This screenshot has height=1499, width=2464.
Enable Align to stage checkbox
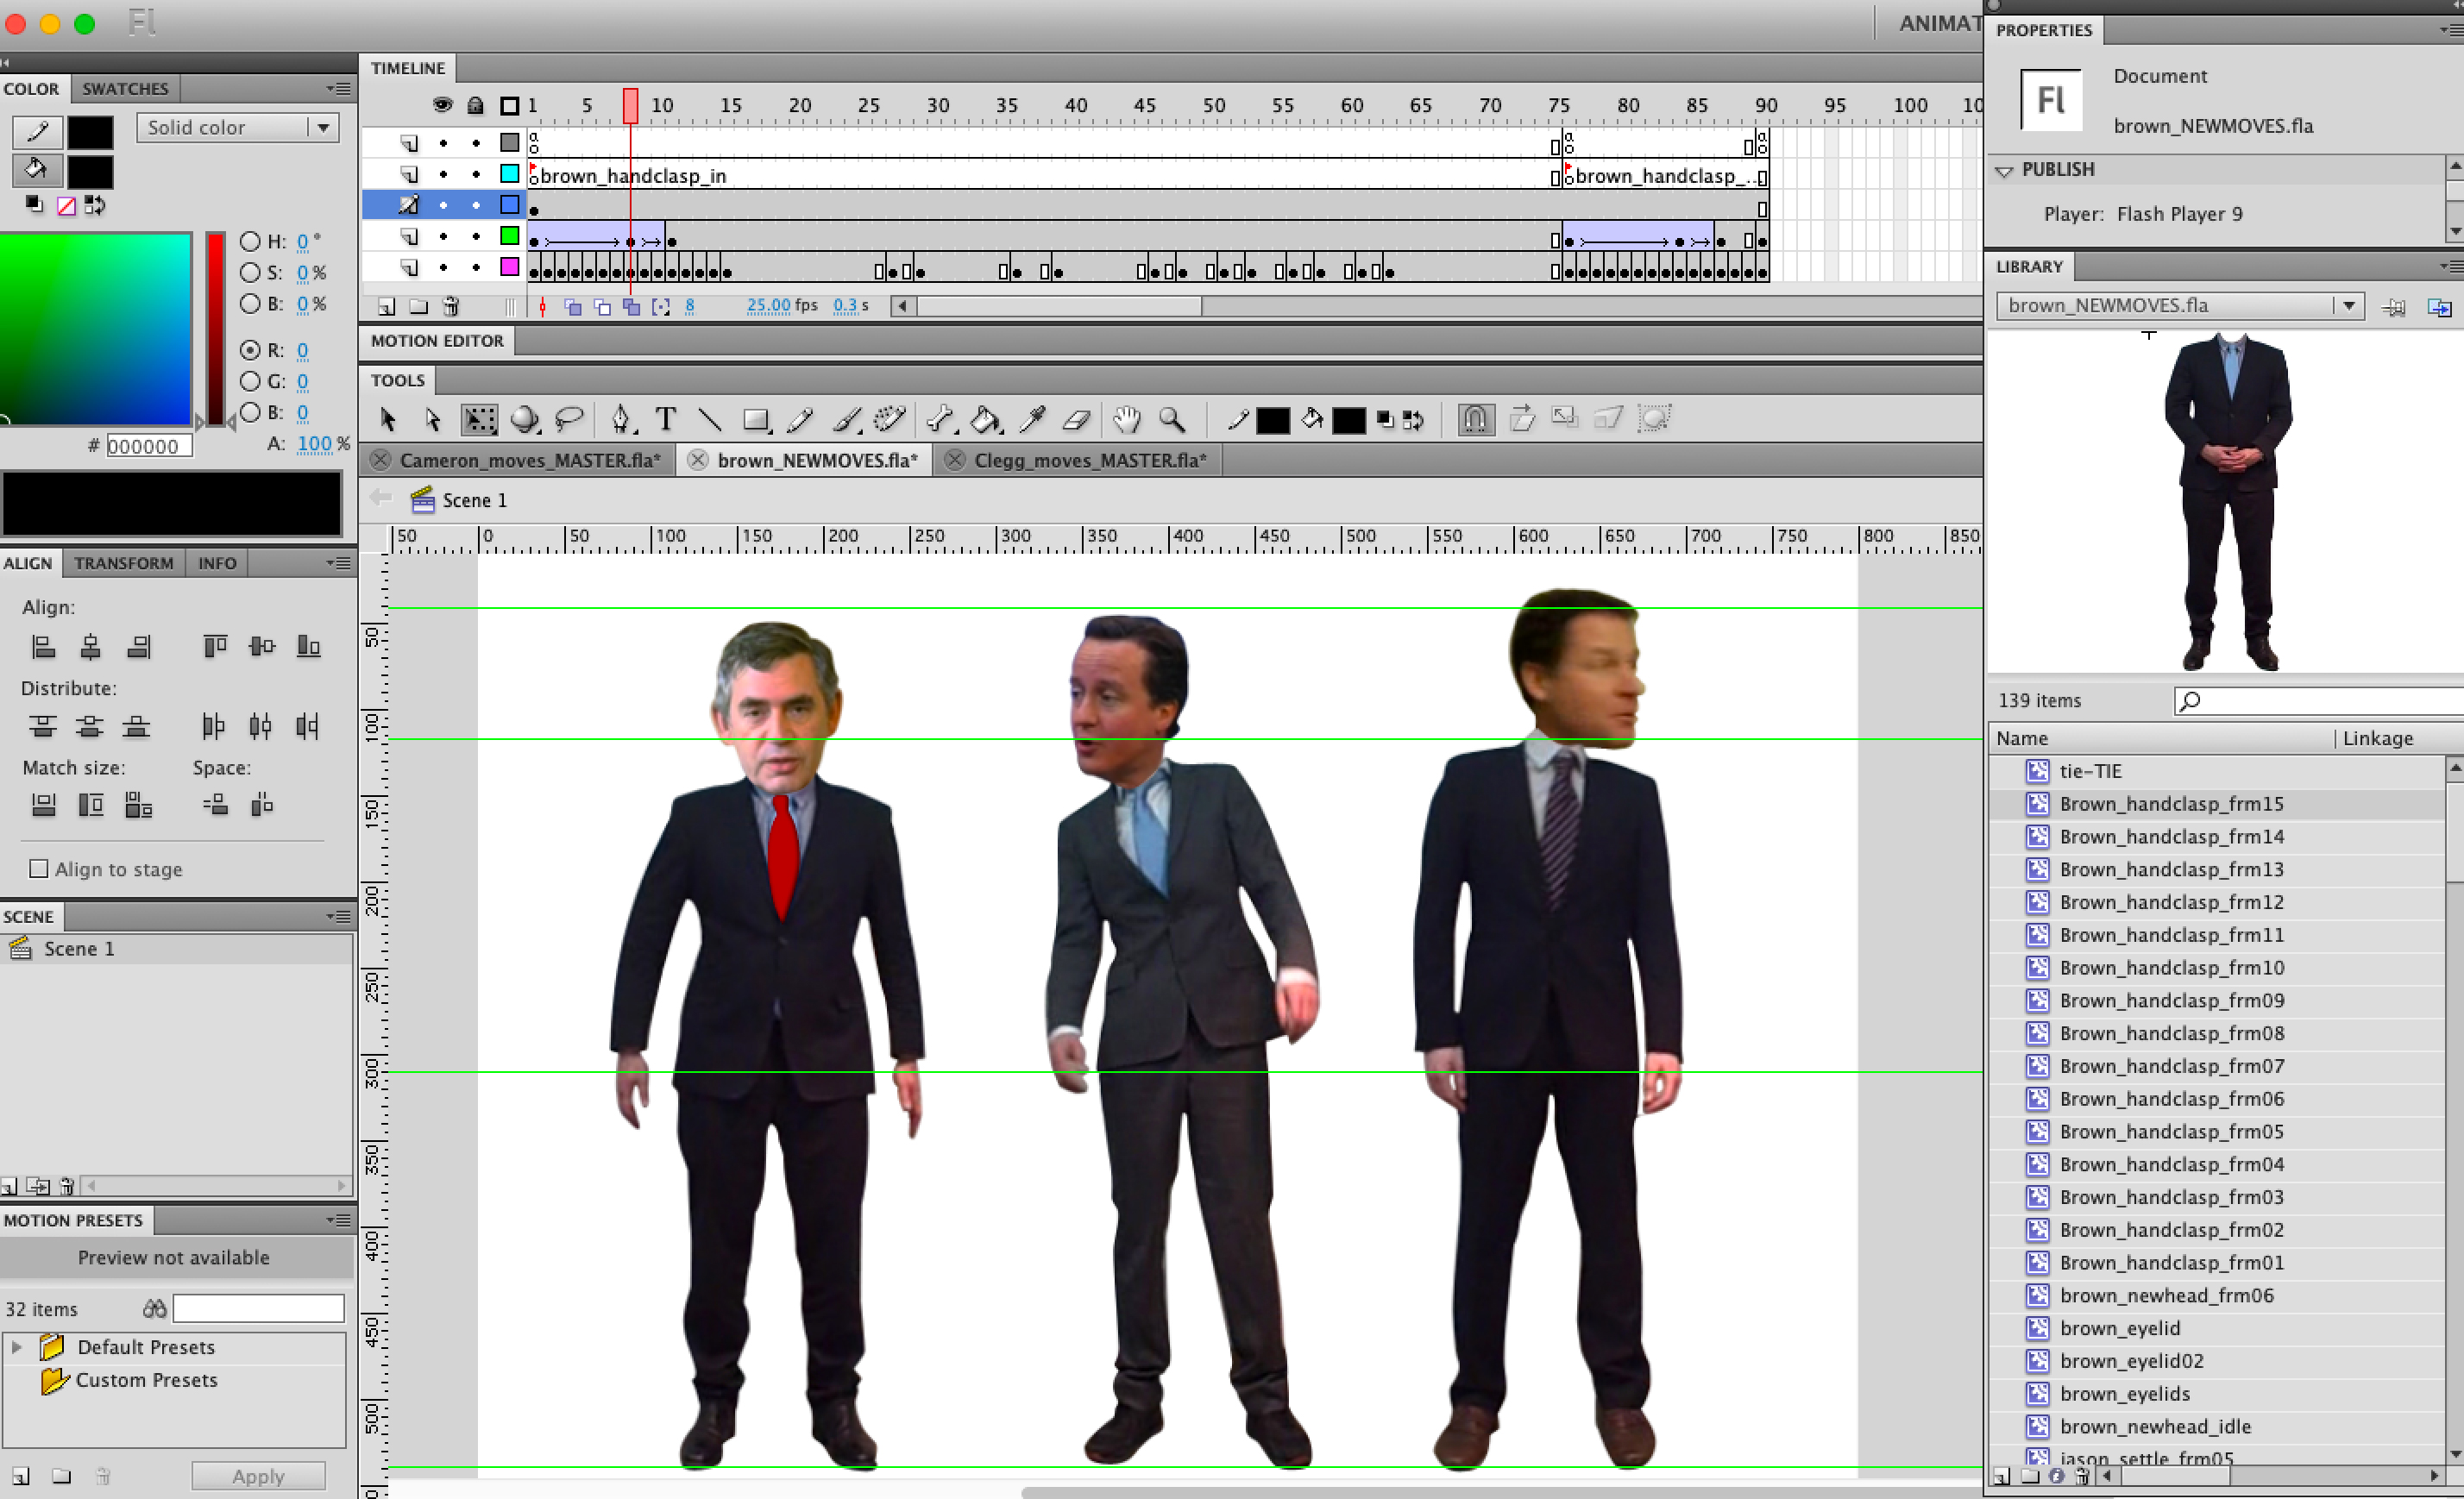click(x=39, y=868)
